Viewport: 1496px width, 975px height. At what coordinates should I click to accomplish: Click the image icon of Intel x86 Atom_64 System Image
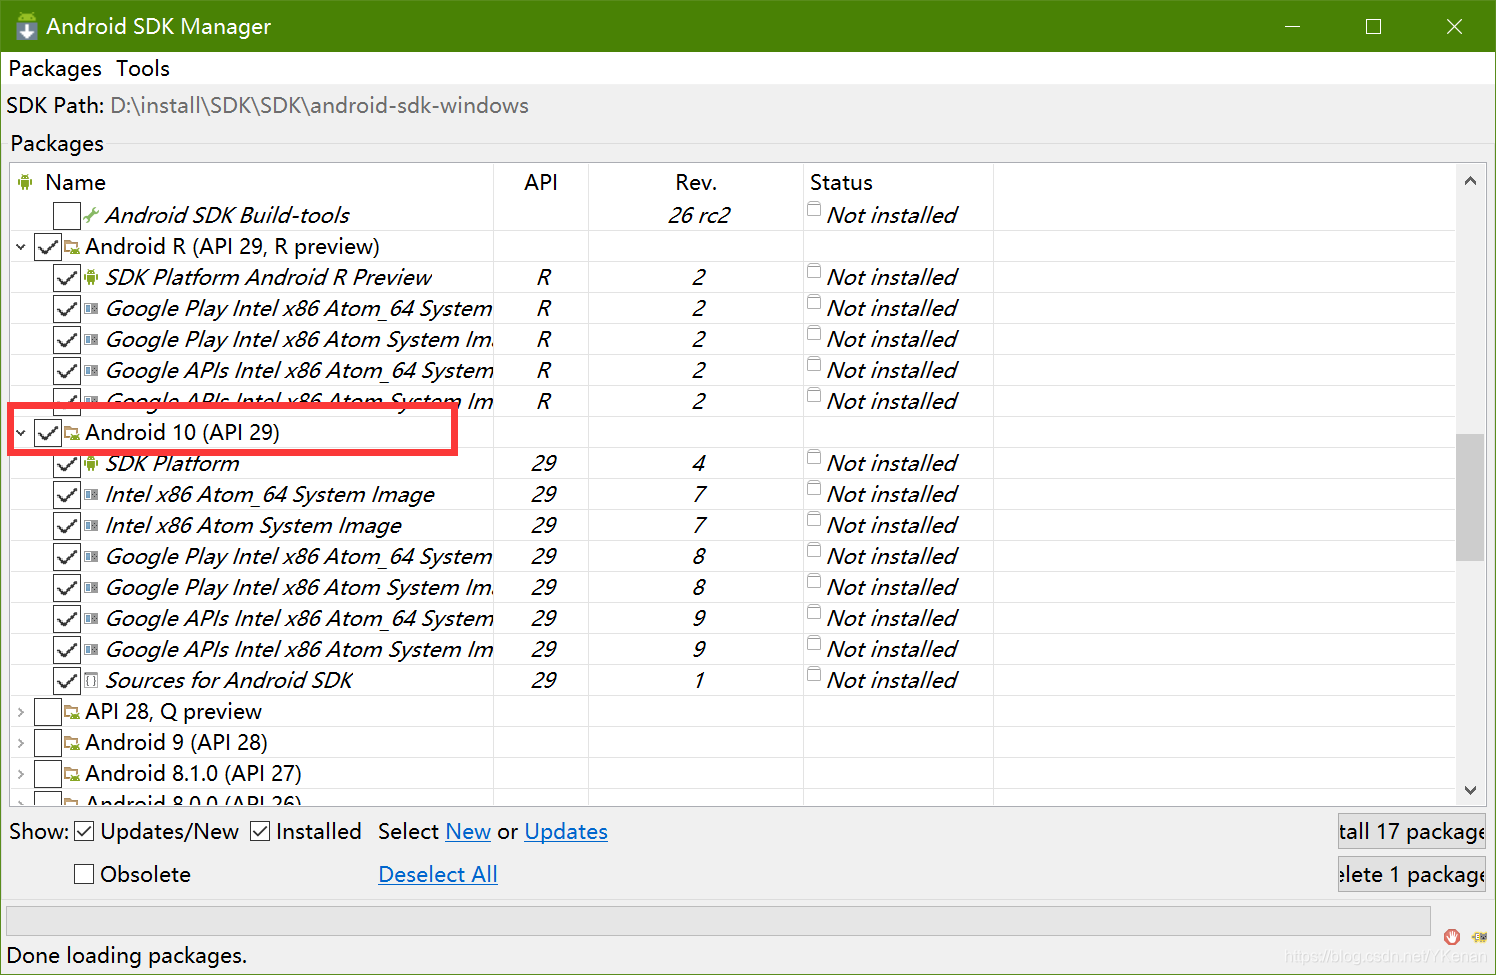point(91,494)
